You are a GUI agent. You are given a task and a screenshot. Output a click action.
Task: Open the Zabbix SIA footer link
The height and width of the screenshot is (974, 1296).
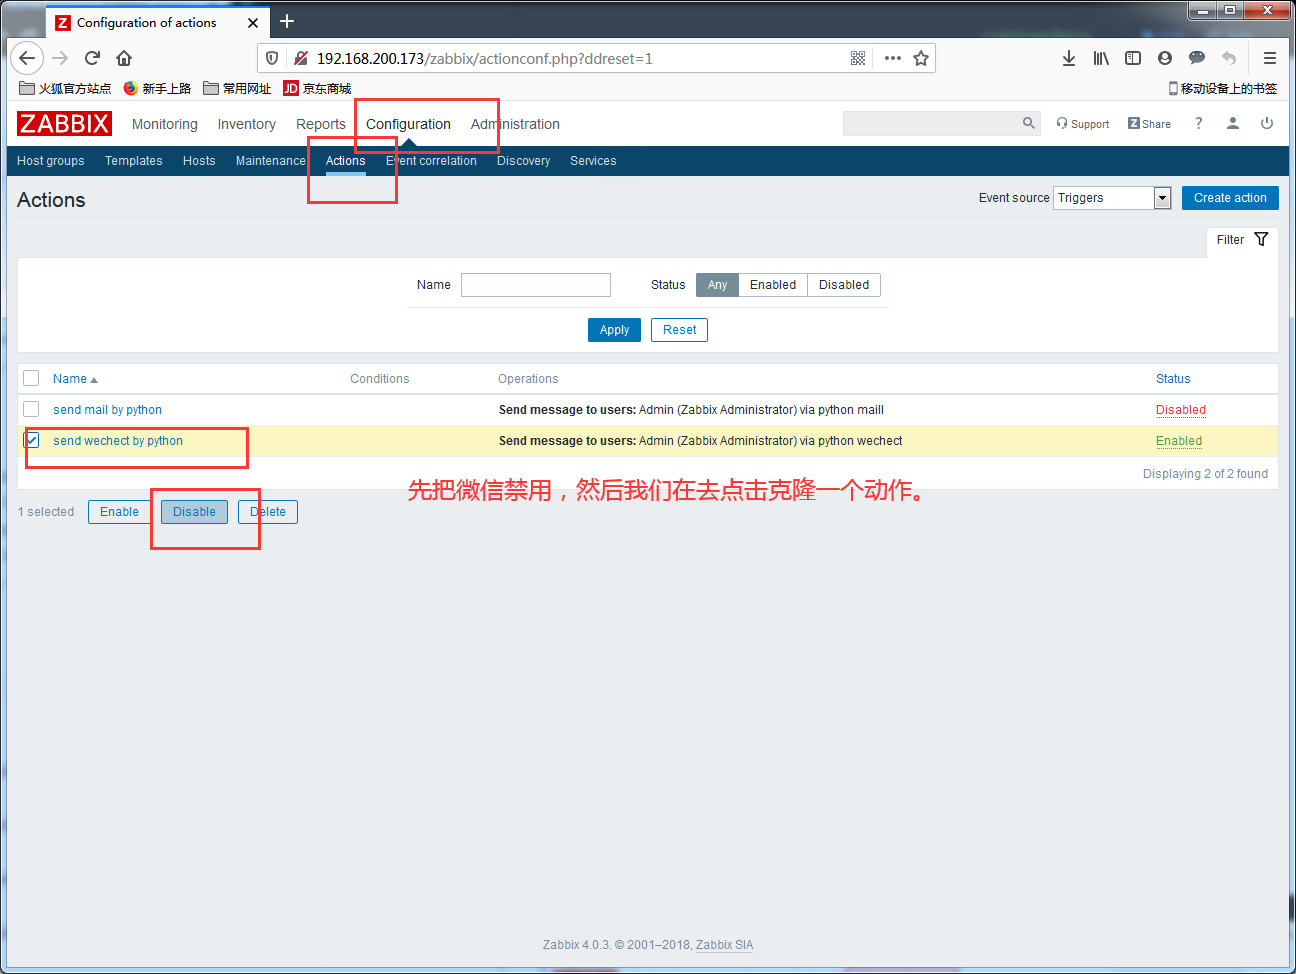tap(725, 945)
